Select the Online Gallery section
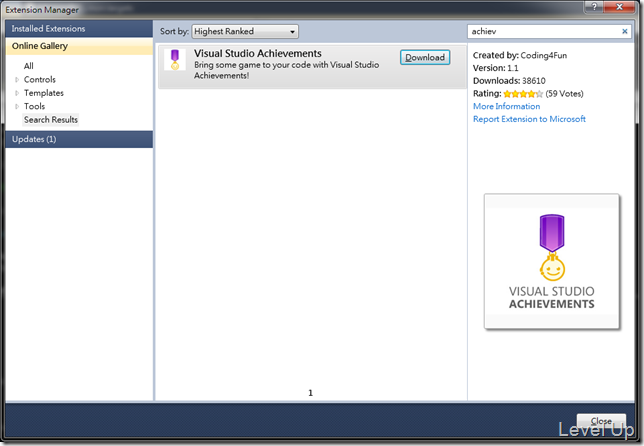644x446 pixels. coord(79,46)
